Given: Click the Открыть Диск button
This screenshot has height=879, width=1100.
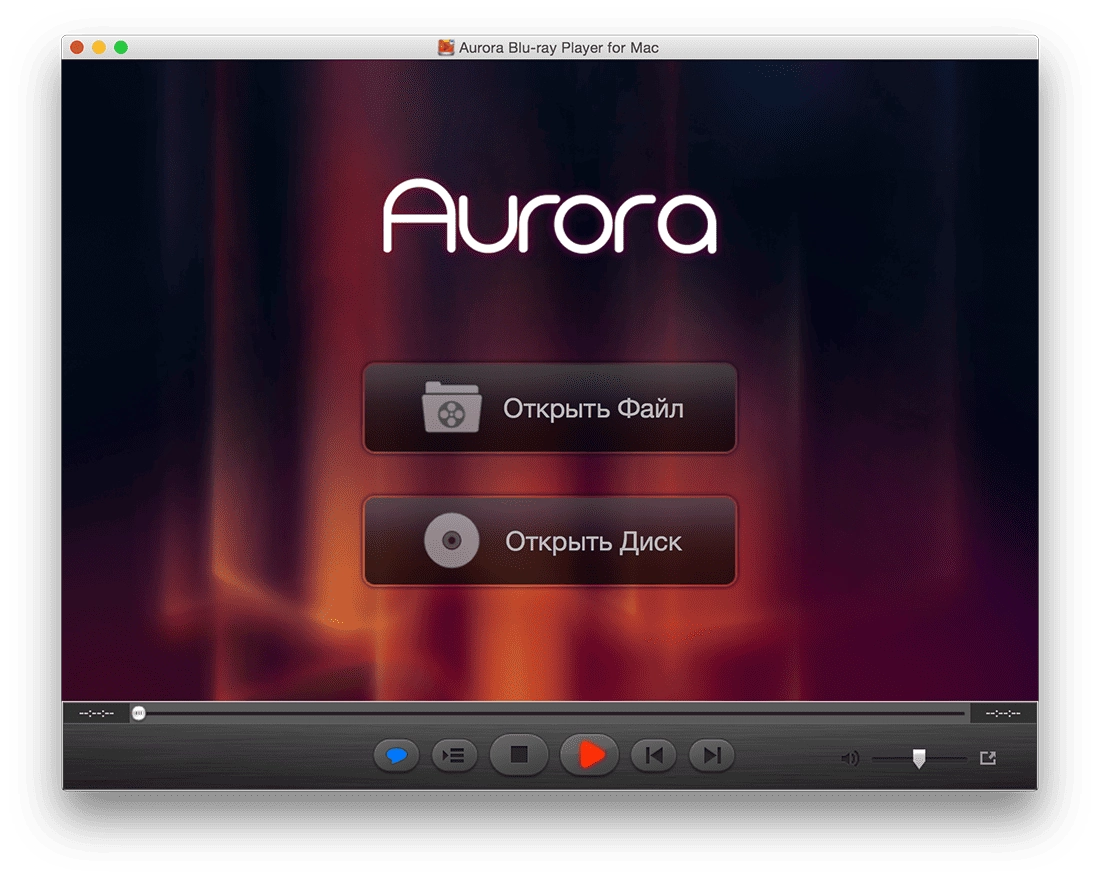Looking at the screenshot, I should (549, 541).
